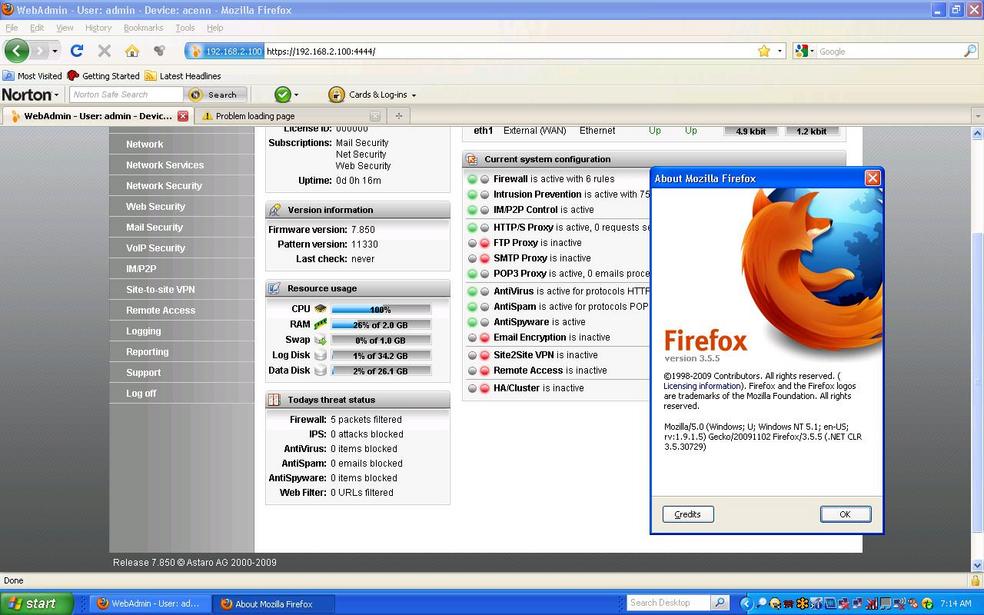Click the Firefox back arrow button
This screenshot has width=984, height=615.
[17, 51]
